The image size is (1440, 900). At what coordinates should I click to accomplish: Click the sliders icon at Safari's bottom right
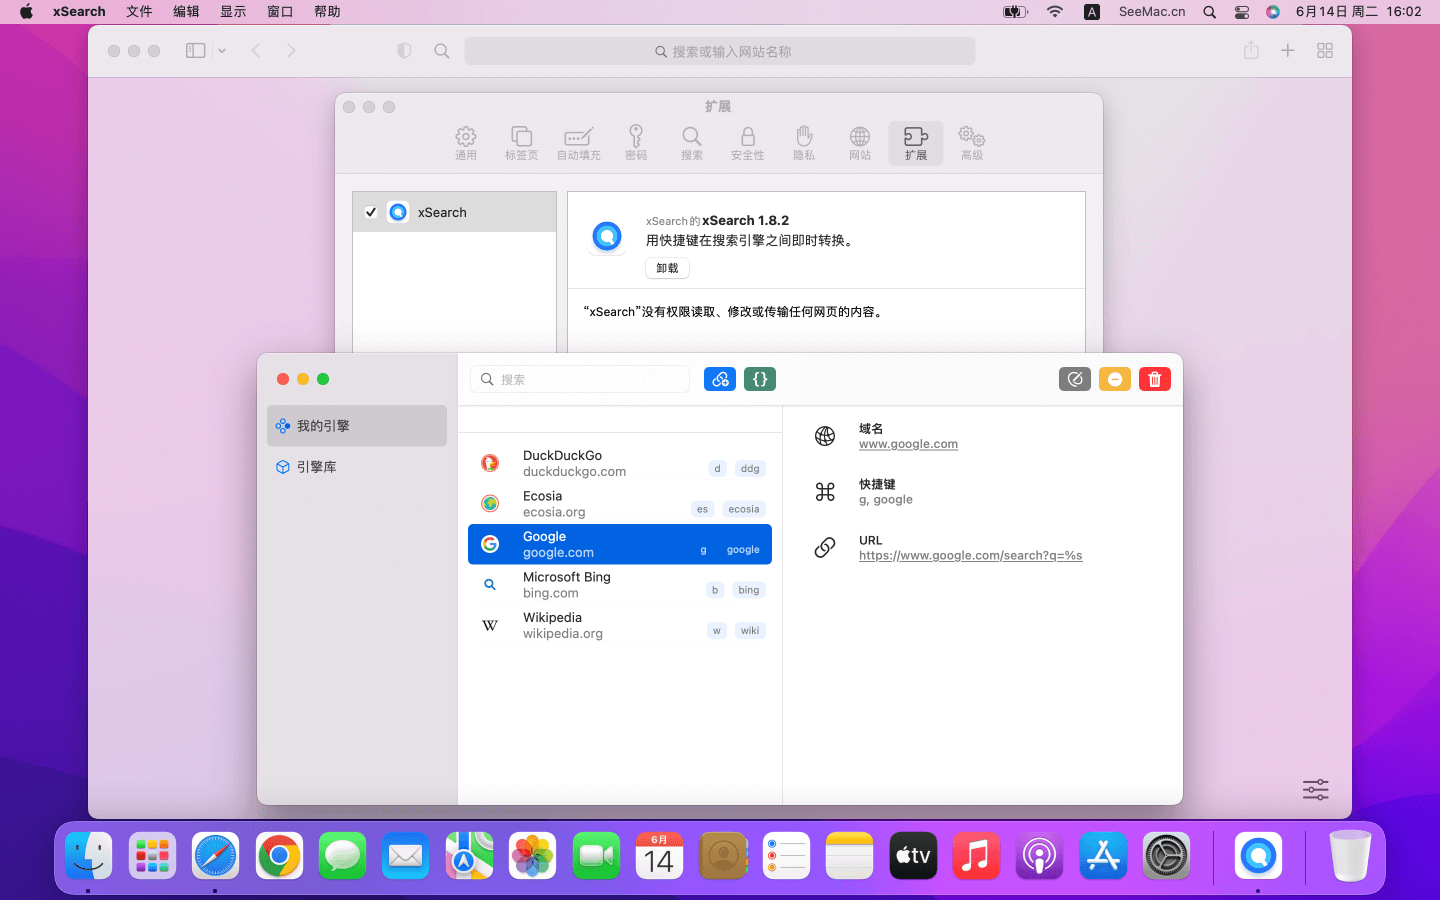tap(1316, 790)
